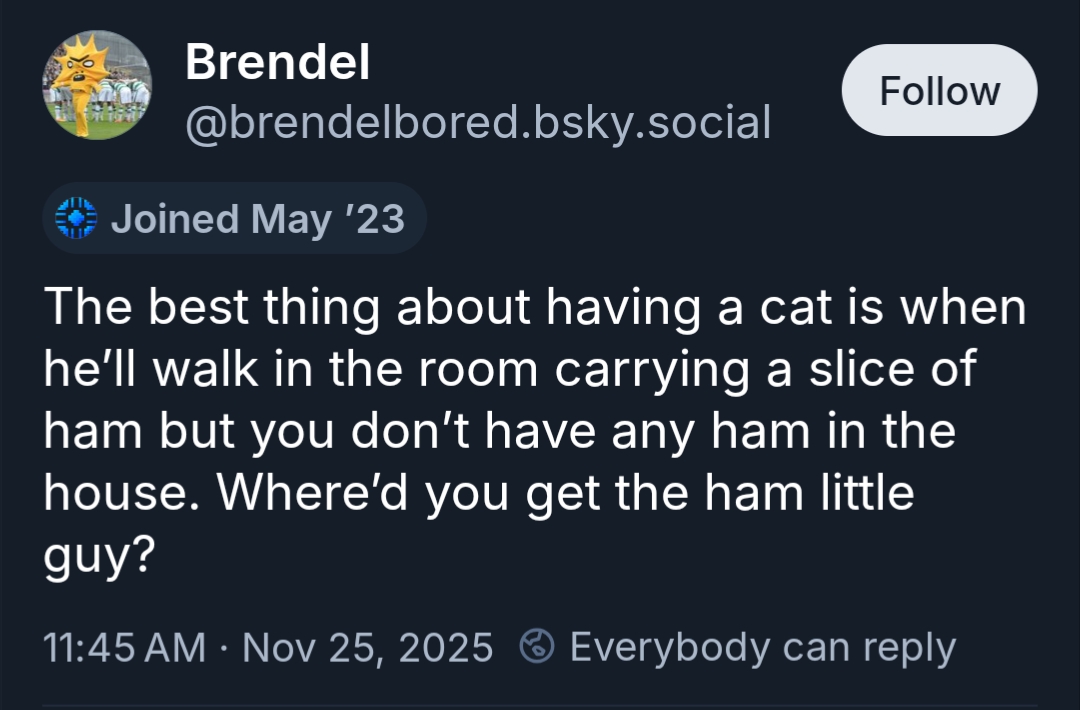Image resolution: width=1080 pixels, height=710 pixels.
Task: Open the Brendel display name link
Action: 277,64
